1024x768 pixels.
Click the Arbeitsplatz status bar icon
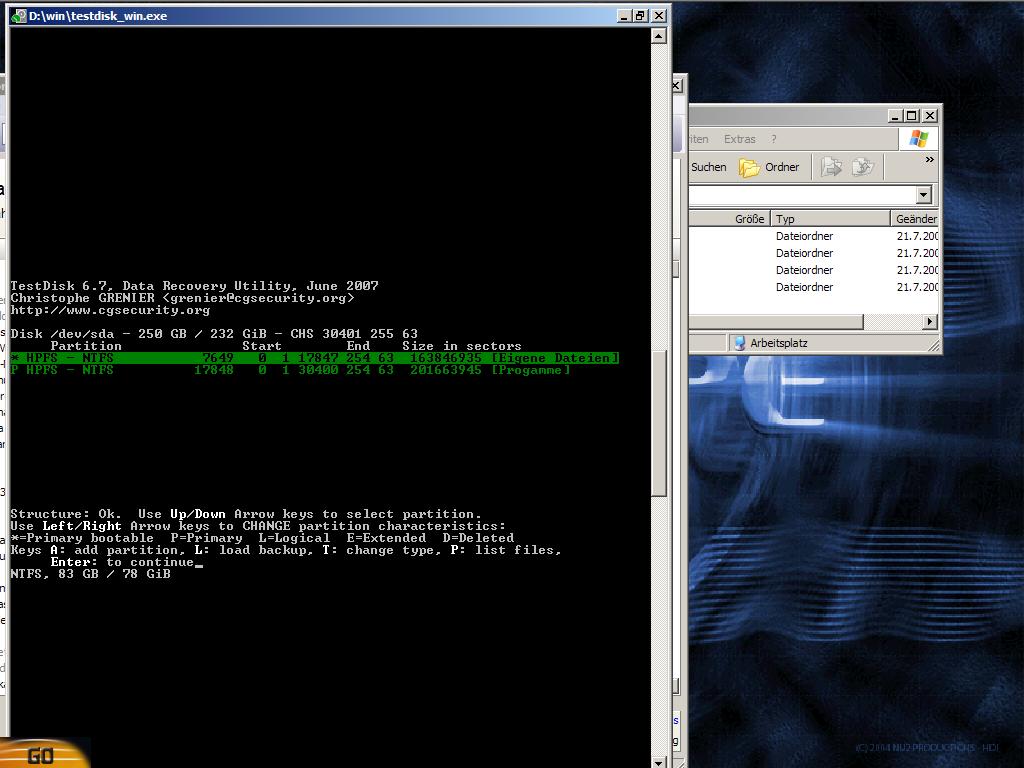(739, 343)
